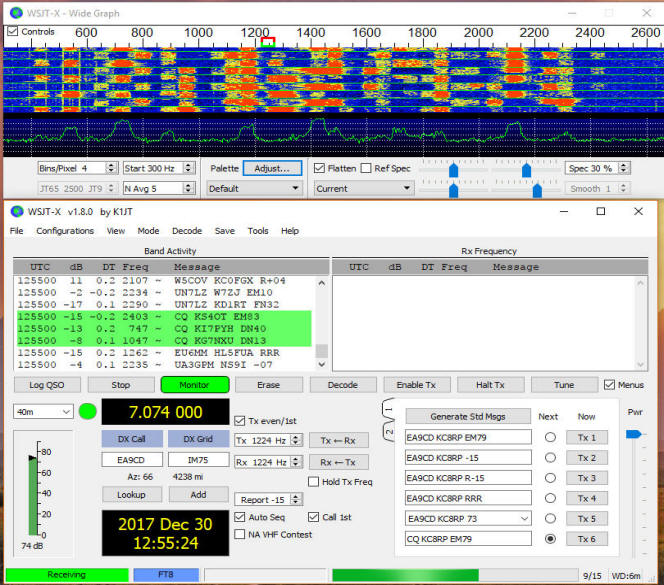Open the Configurations menu
The height and width of the screenshot is (585, 664).
[x=65, y=231]
